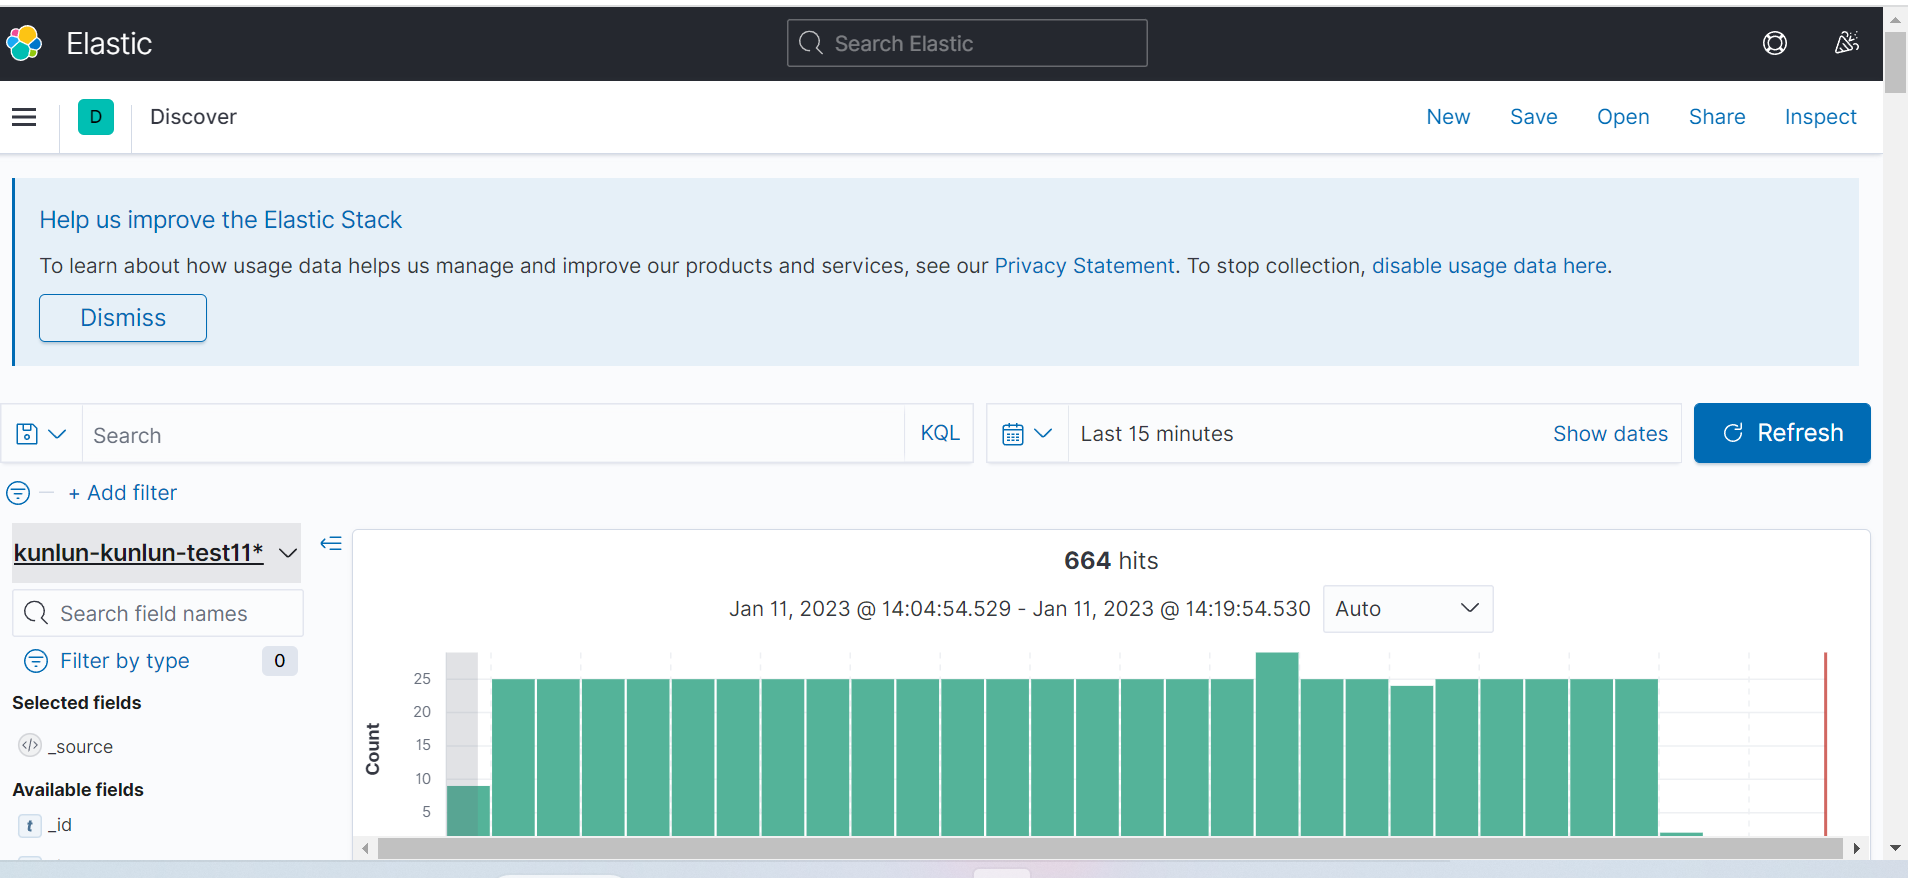Image resolution: width=1908 pixels, height=878 pixels.
Task: Click the shortest first histogram bar
Action: [468, 811]
